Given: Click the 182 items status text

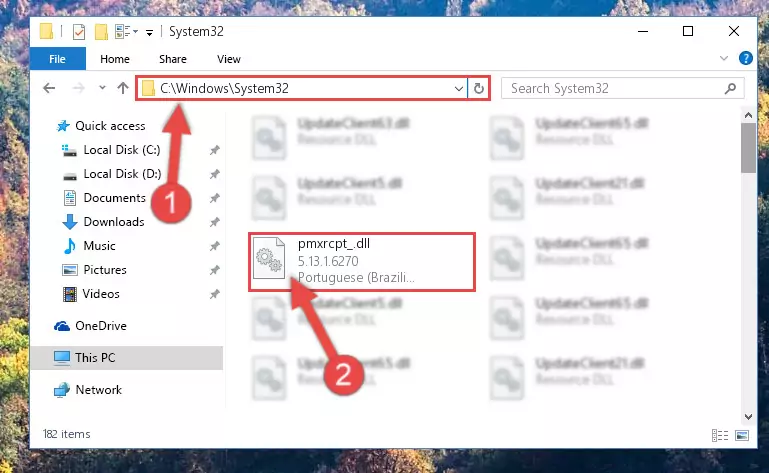Looking at the screenshot, I should 67,434.
